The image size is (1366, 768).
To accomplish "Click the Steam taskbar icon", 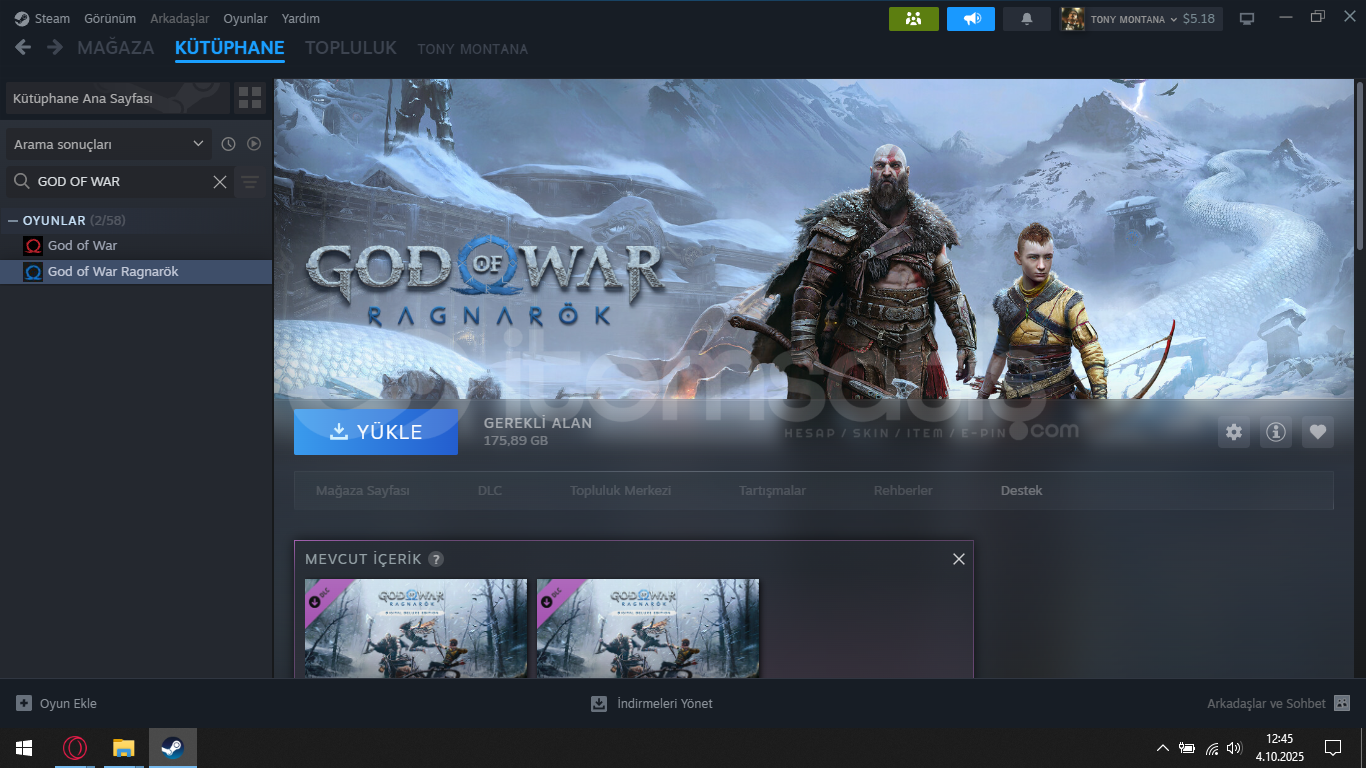I will pos(172,748).
